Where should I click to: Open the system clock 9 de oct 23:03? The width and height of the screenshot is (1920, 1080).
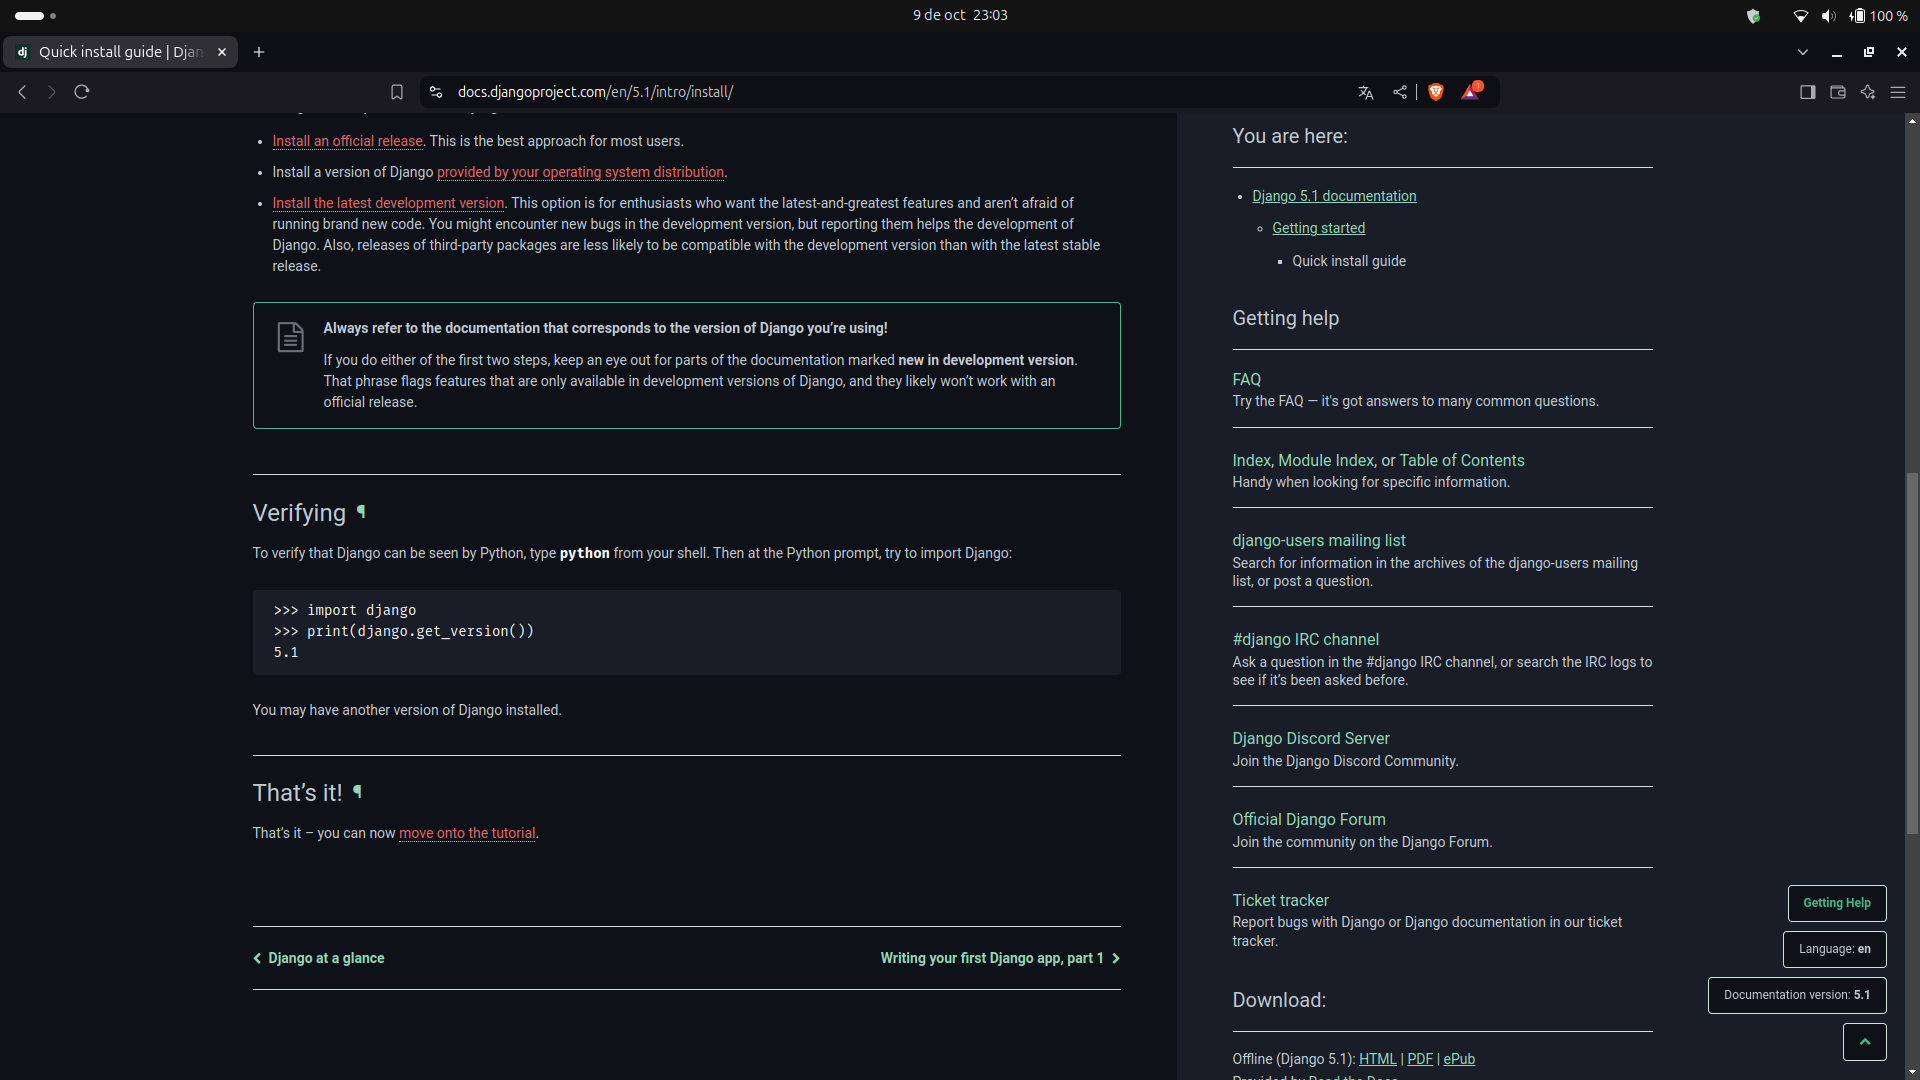(960, 15)
